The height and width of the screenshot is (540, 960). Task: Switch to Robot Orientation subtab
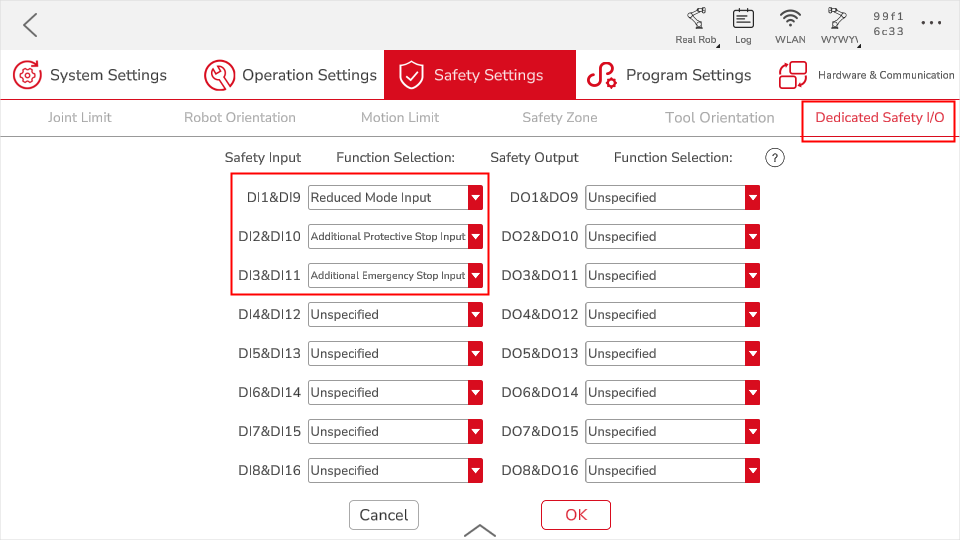[x=240, y=118]
